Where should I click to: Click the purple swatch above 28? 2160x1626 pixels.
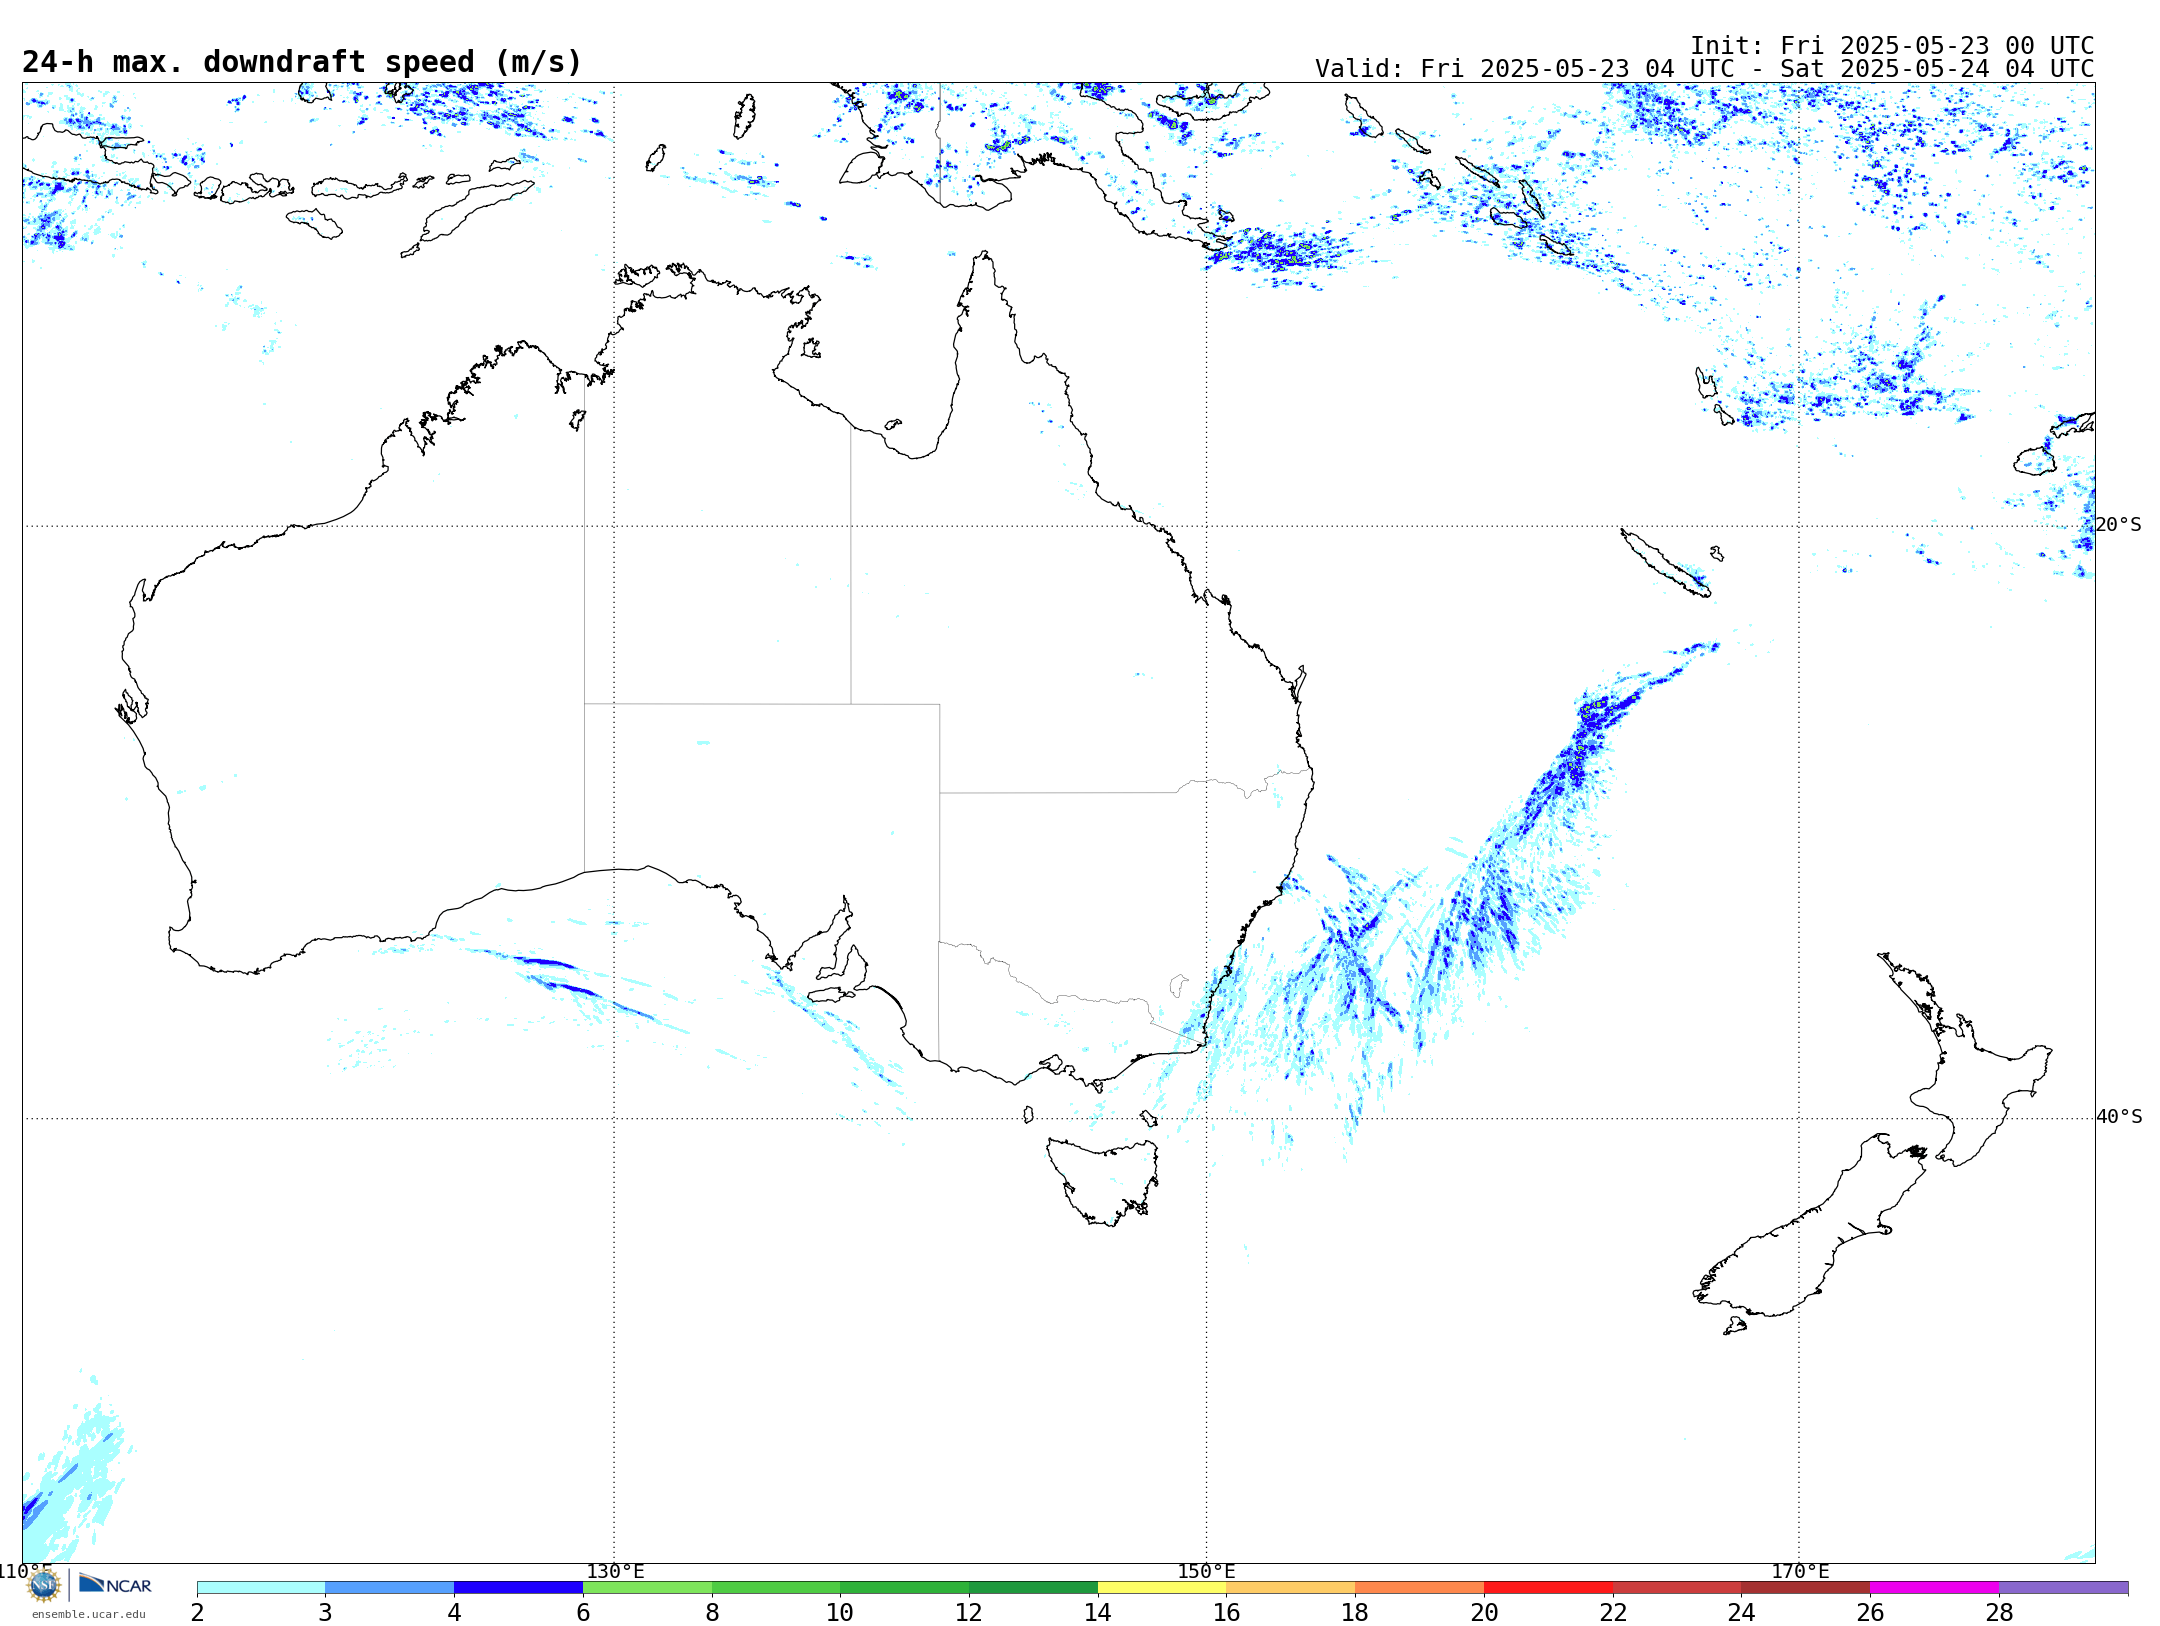(x=2063, y=1588)
